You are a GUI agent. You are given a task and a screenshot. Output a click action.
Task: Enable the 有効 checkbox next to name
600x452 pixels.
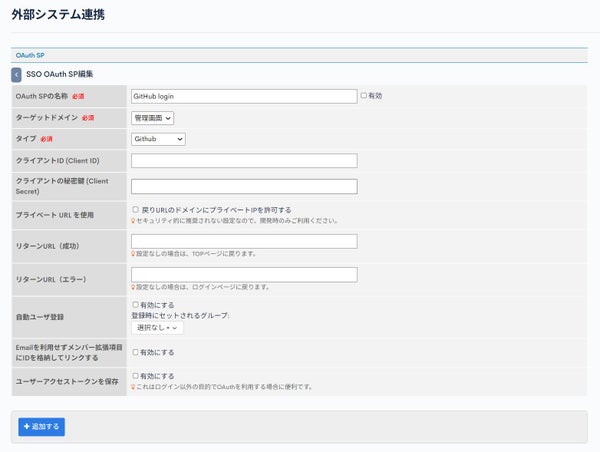point(364,96)
